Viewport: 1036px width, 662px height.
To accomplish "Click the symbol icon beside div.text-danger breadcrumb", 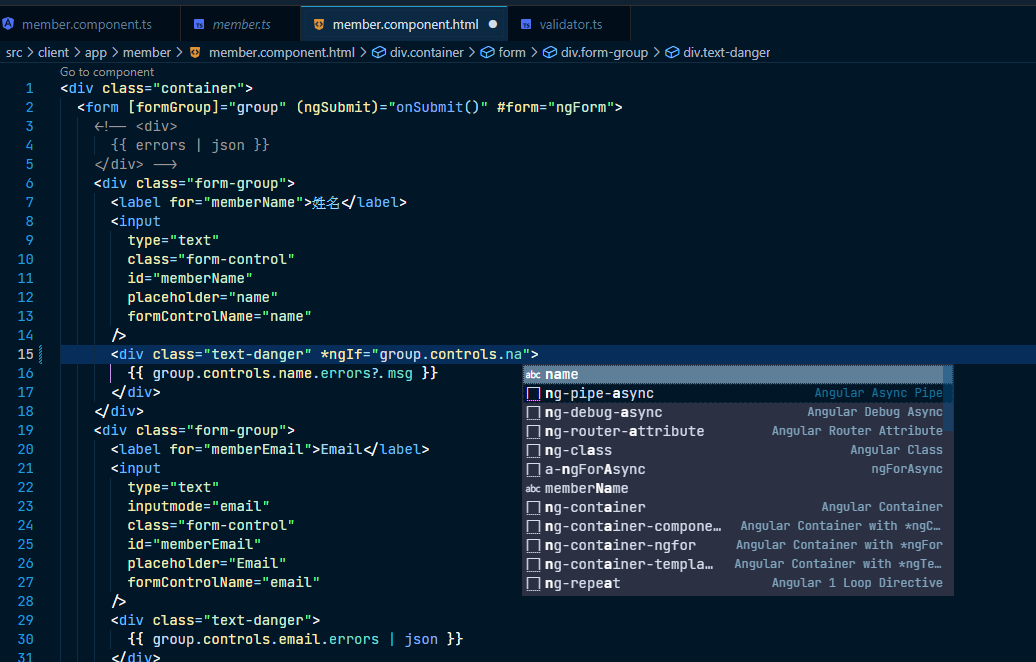I will point(671,52).
